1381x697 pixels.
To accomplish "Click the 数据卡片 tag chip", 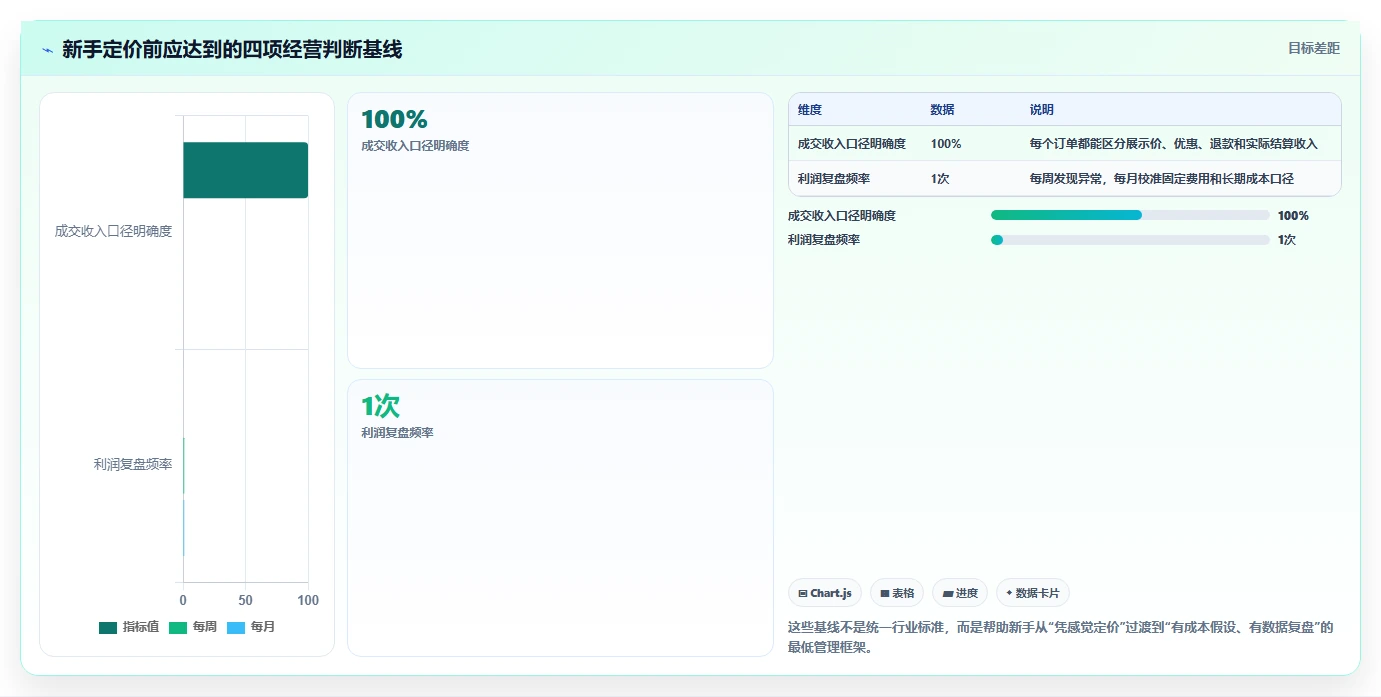I will pos(1033,593).
